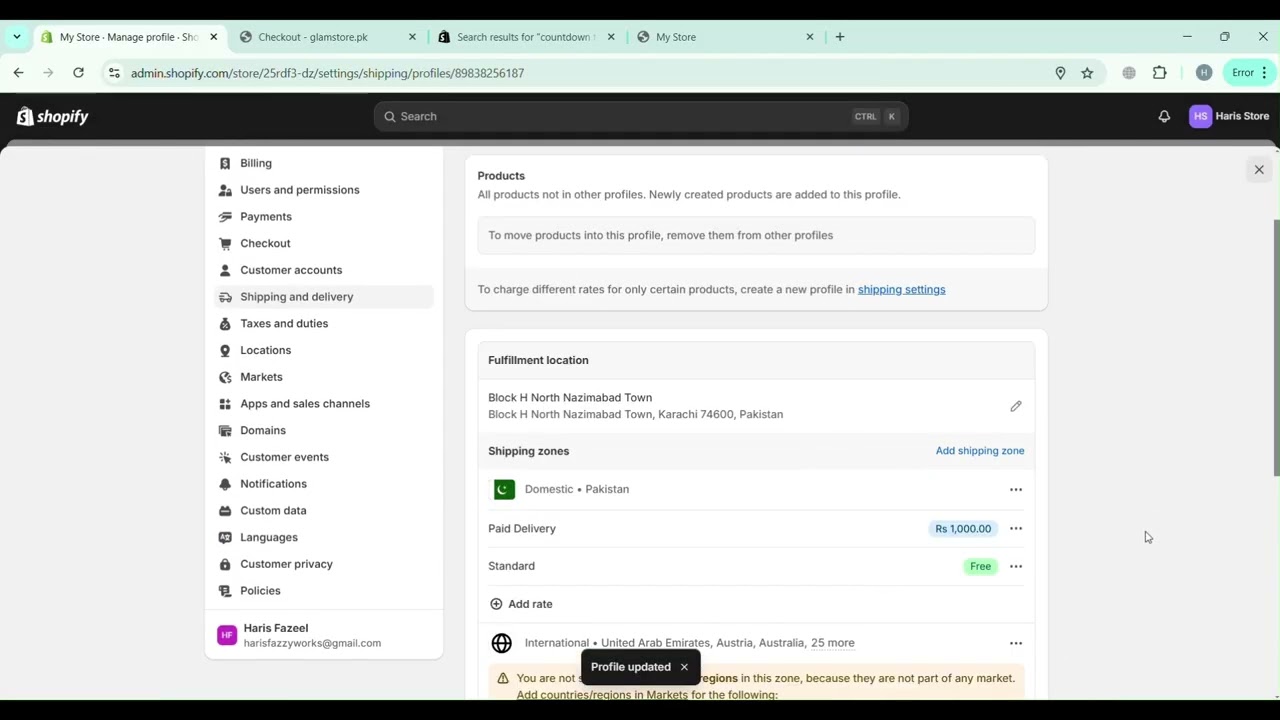1280x720 pixels.
Task: Open browser extensions puzzle icon
Action: [1160, 73]
